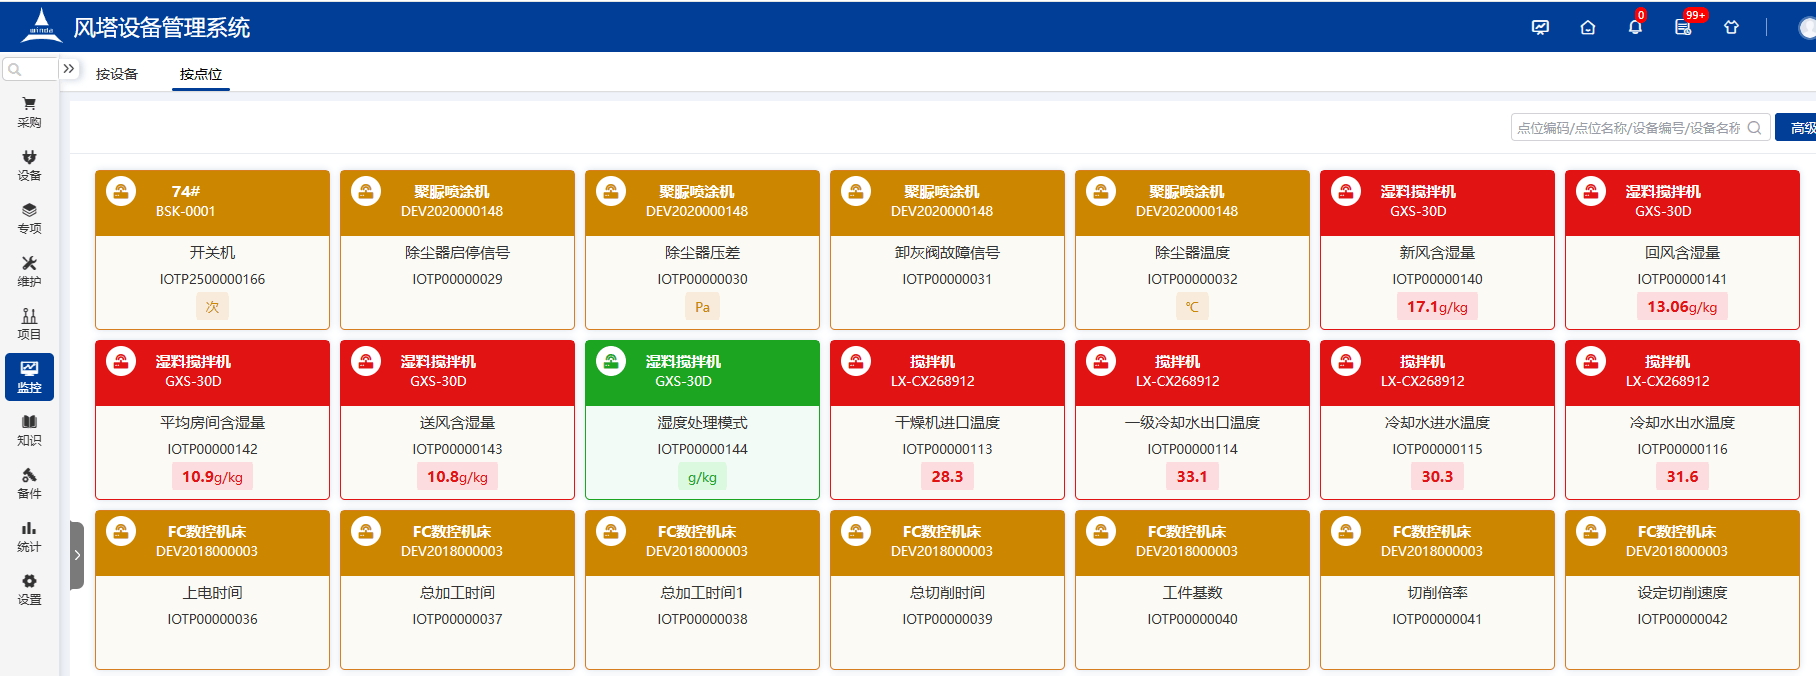Open the 采购 purchasing module in sidebar

(x=29, y=112)
